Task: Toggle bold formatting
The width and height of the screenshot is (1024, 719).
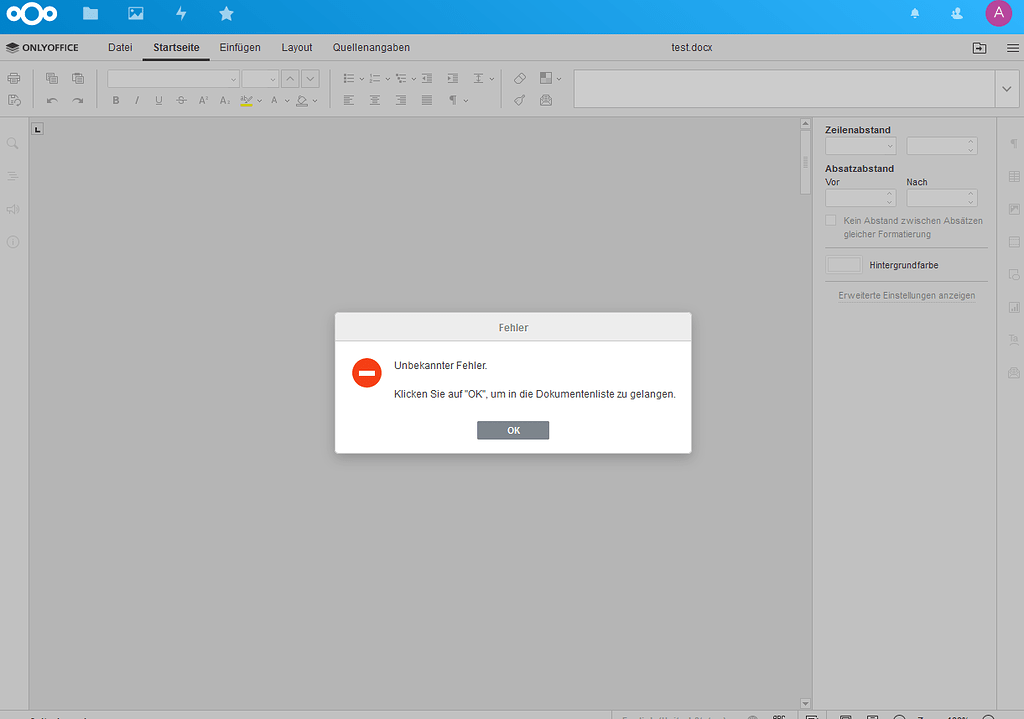Action: click(x=116, y=101)
